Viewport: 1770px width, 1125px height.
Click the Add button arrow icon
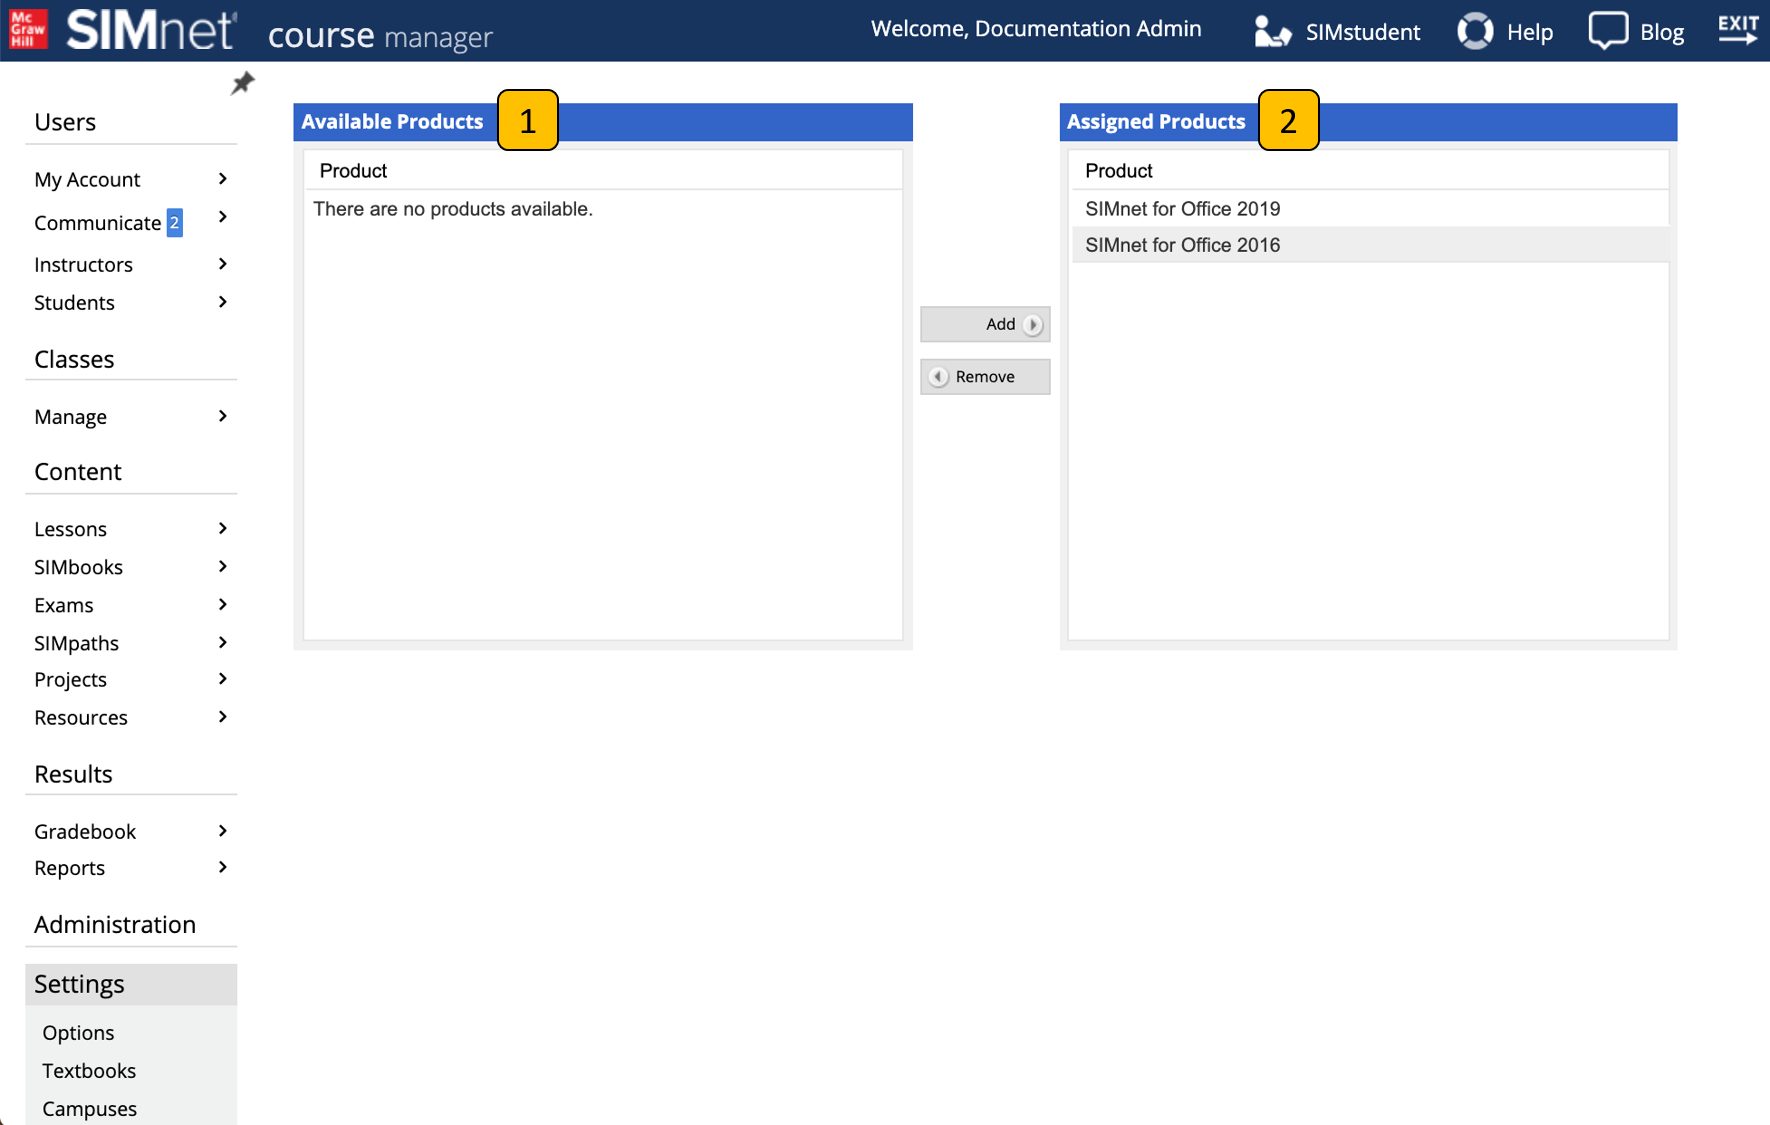(x=1033, y=324)
